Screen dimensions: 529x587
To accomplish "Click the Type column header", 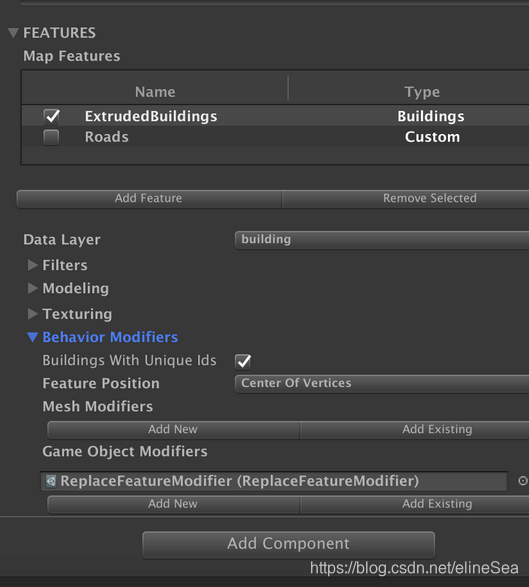I will [x=422, y=92].
